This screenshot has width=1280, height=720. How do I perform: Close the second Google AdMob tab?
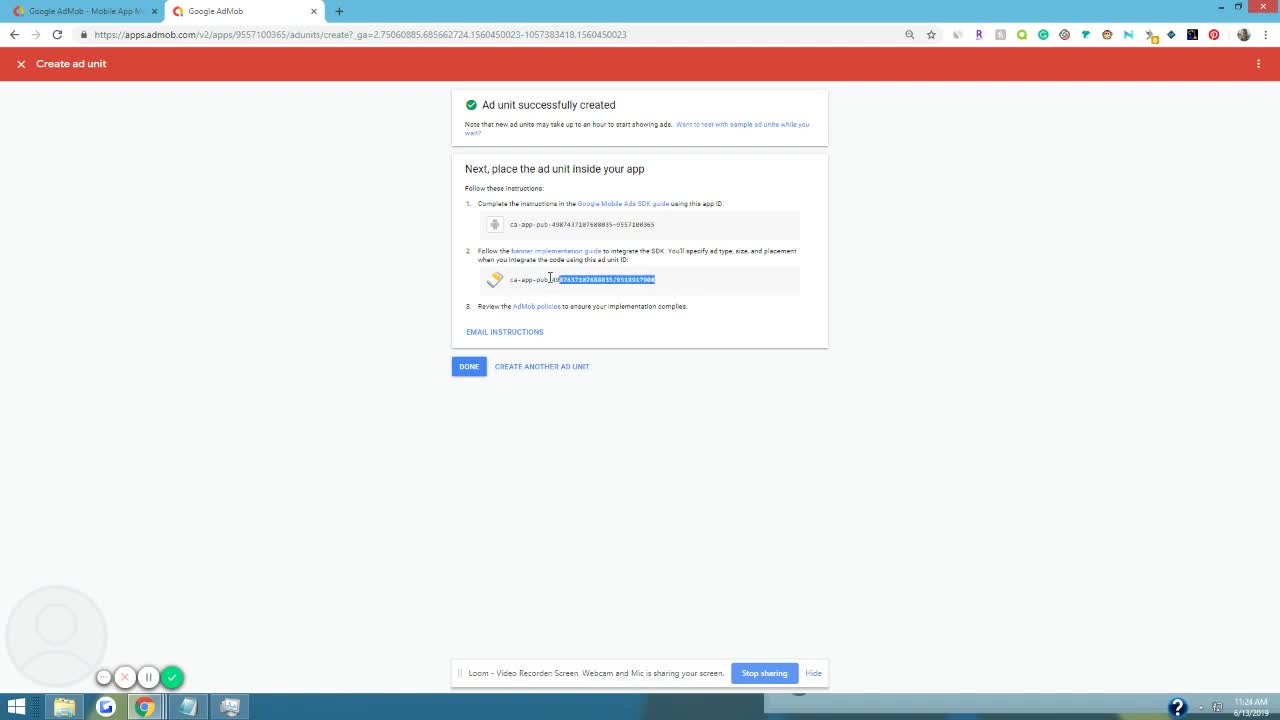point(314,11)
